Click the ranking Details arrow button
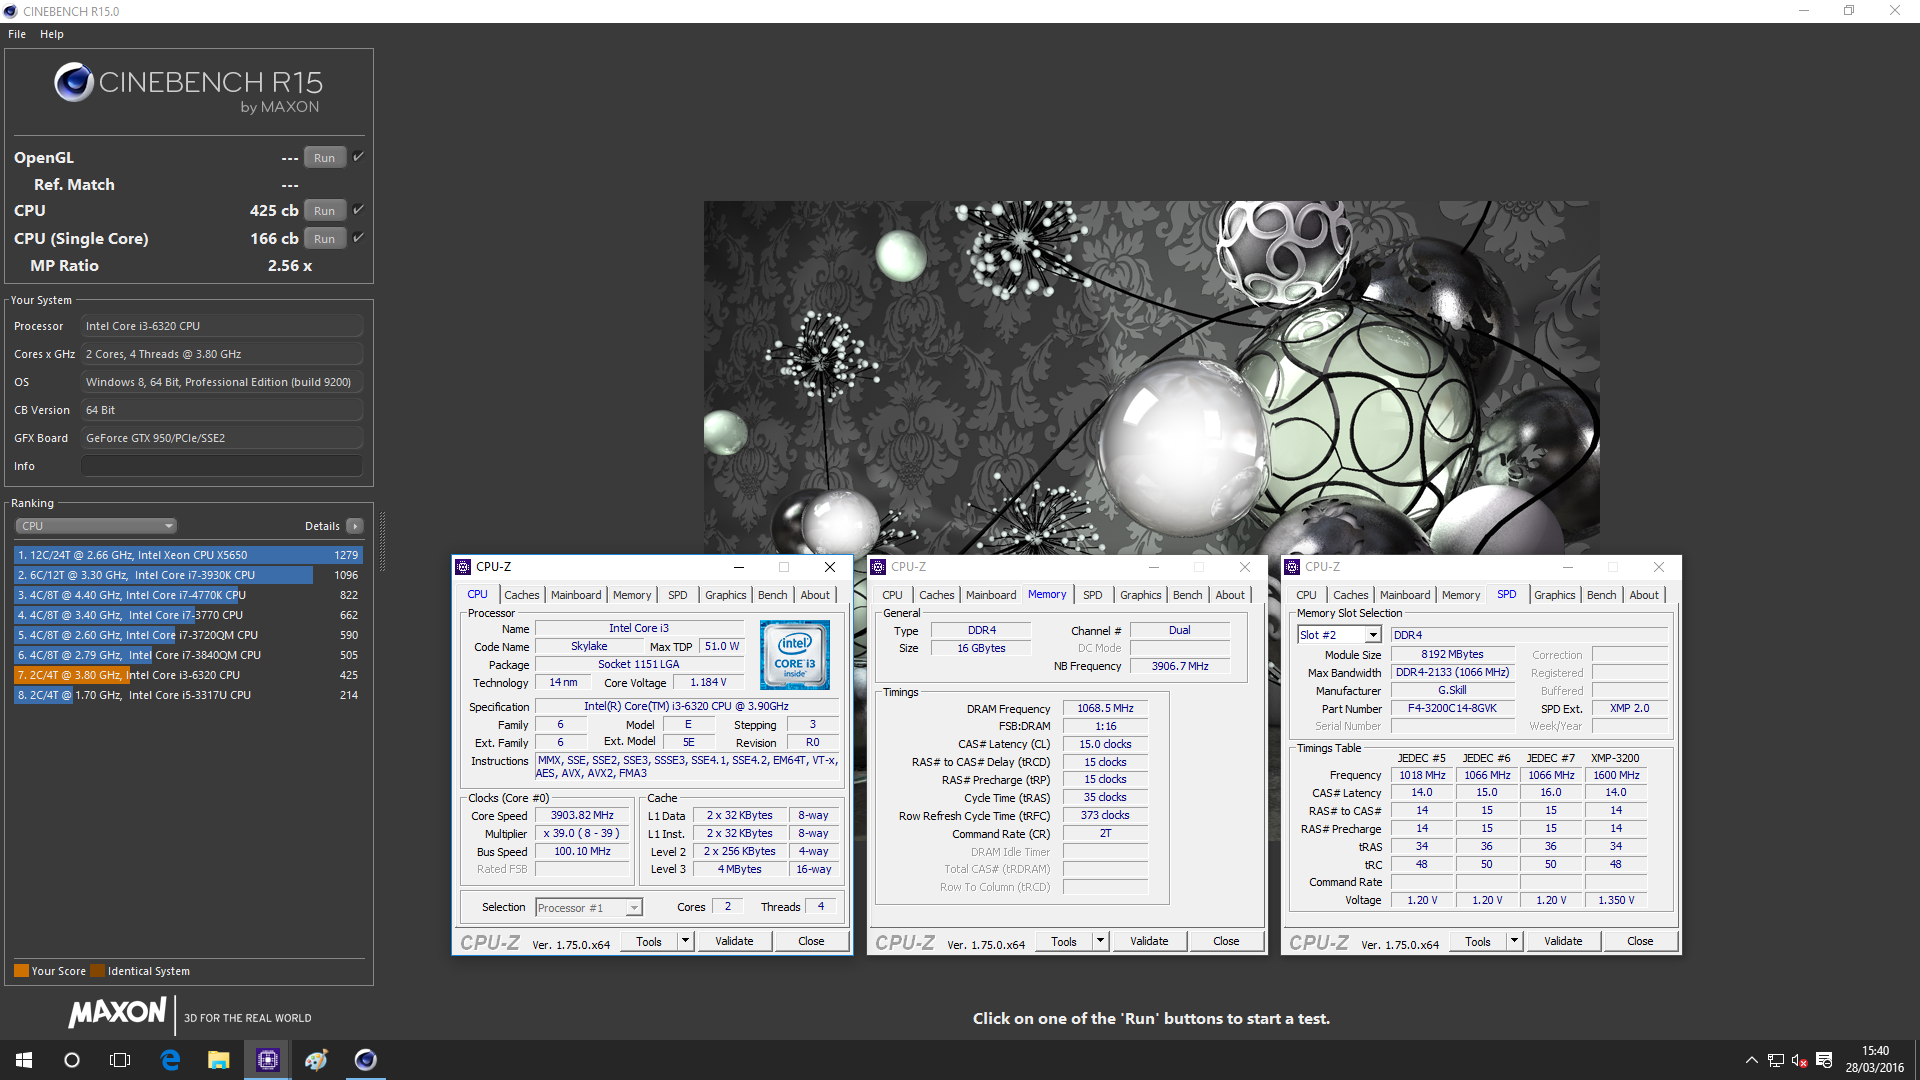The width and height of the screenshot is (1920, 1080). tap(354, 526)
